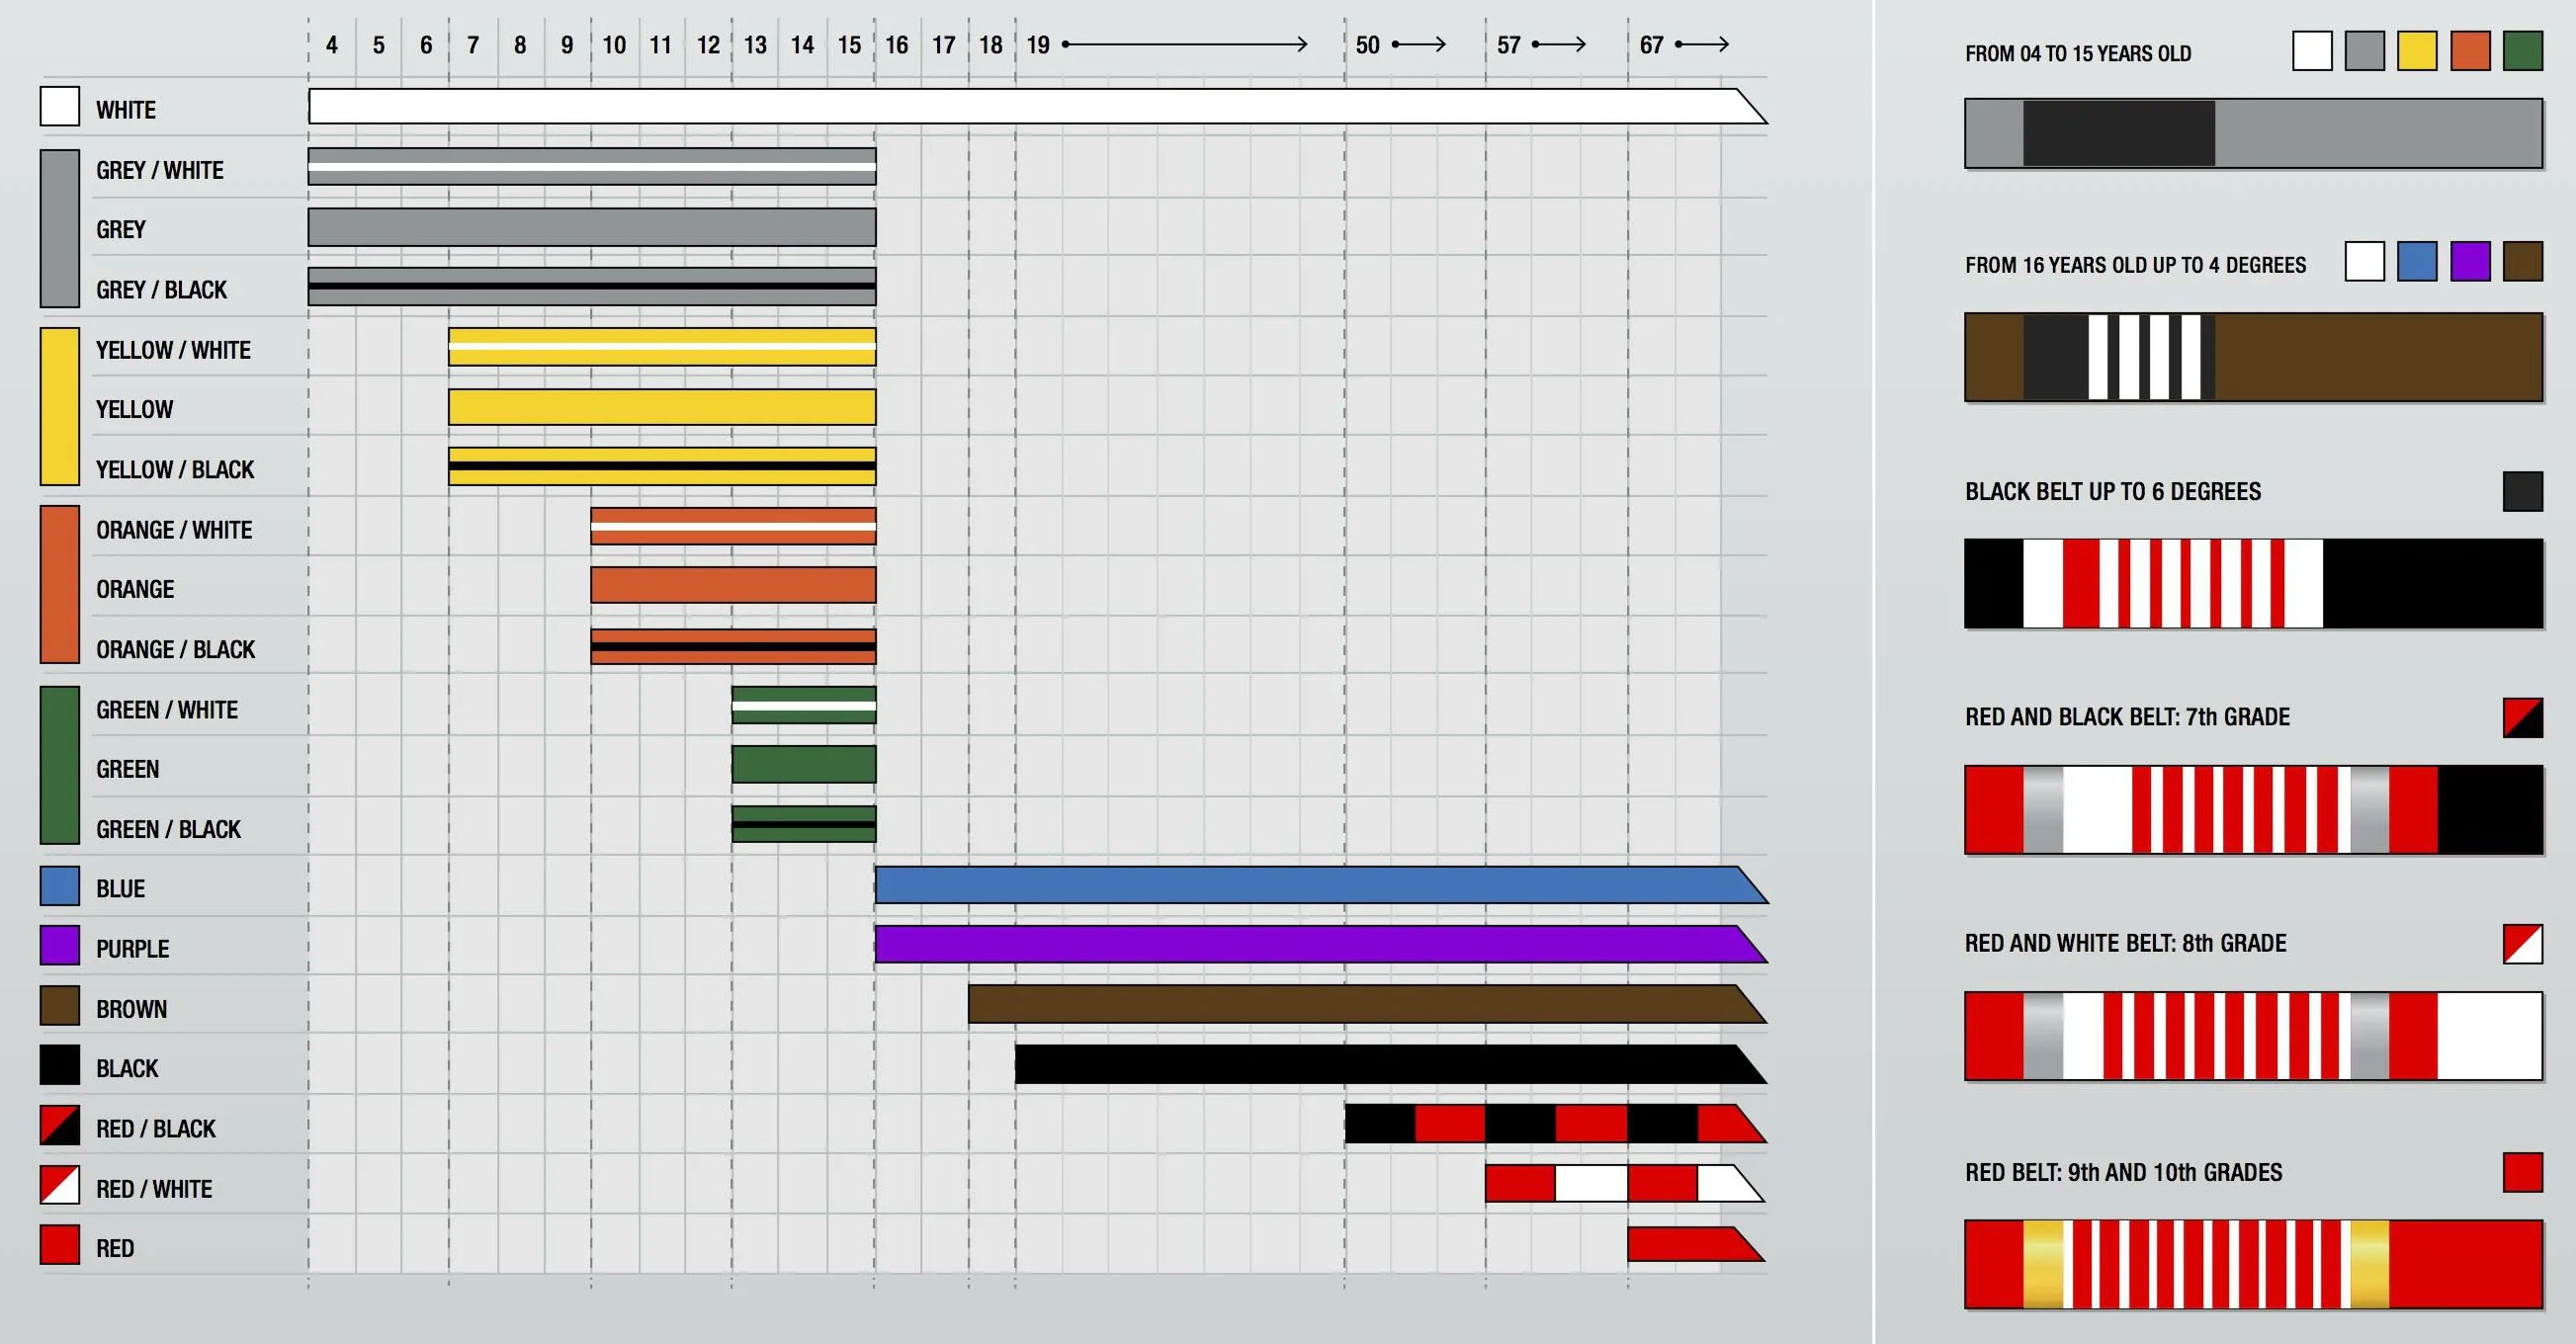Click the BLUE belt timeline bar
This screenshot has width=2576, height=1344.
point(1321,885)
